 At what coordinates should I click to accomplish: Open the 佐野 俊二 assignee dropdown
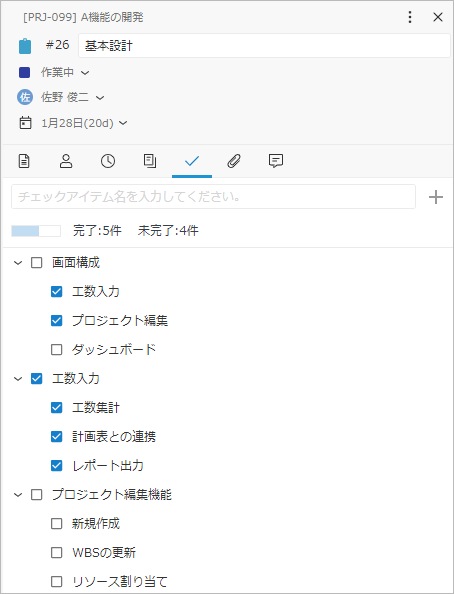(x=72, y=97)
